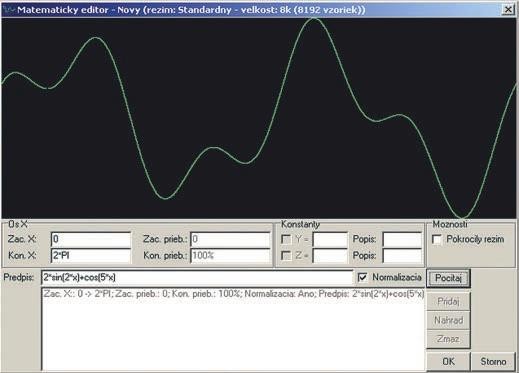
Task: Cancel with the Storno button
Action: point(493,361)
